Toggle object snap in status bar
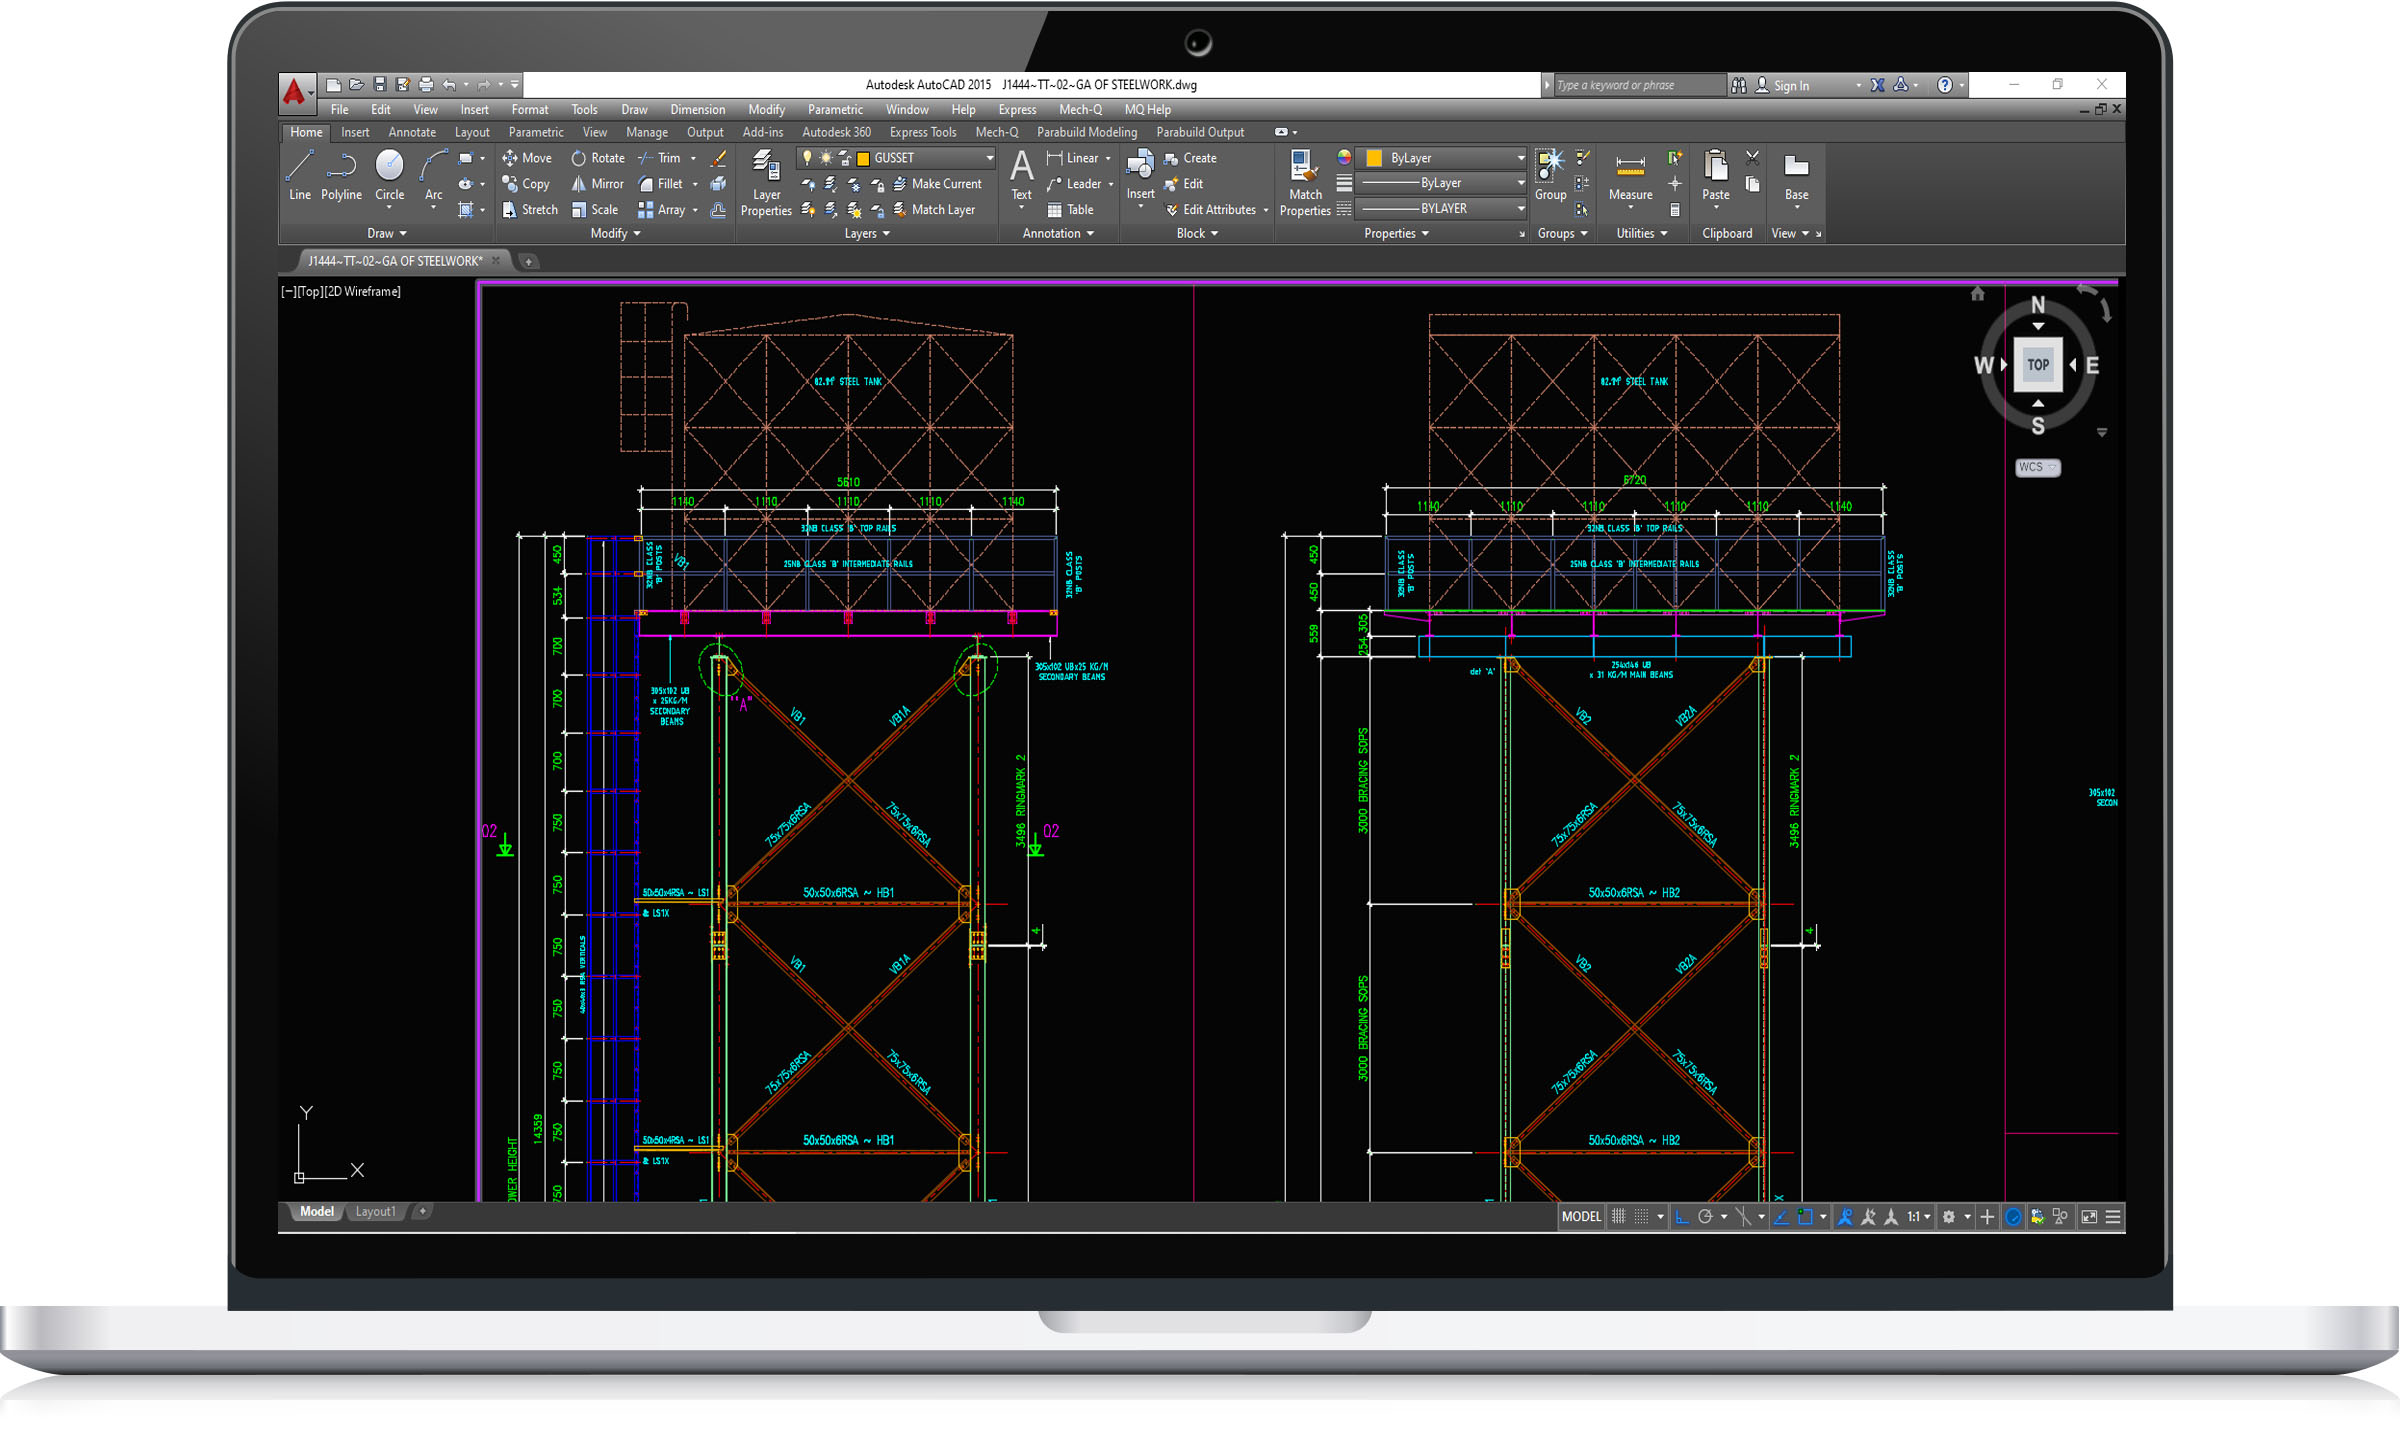This screenshot has height=1444, width=2400. (1805, 1217)
